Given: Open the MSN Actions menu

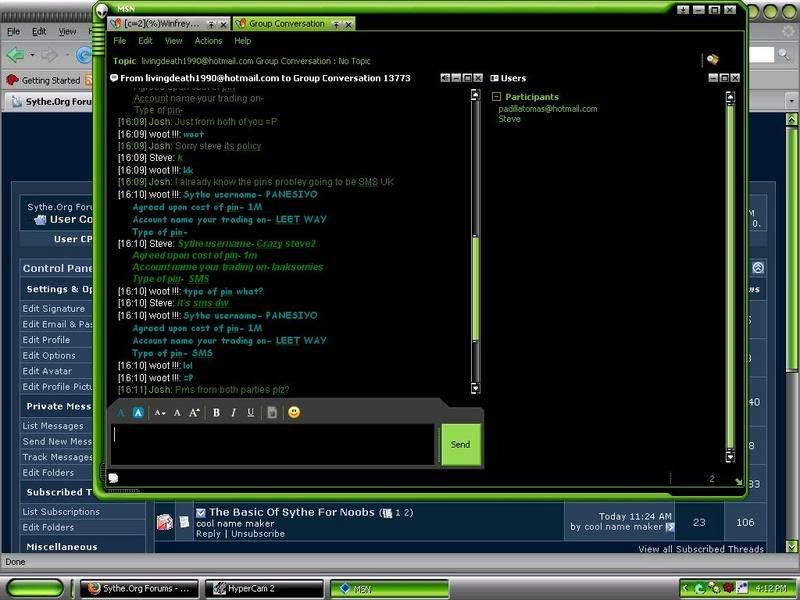Looking at the screenshot, I should coord(208,41).
